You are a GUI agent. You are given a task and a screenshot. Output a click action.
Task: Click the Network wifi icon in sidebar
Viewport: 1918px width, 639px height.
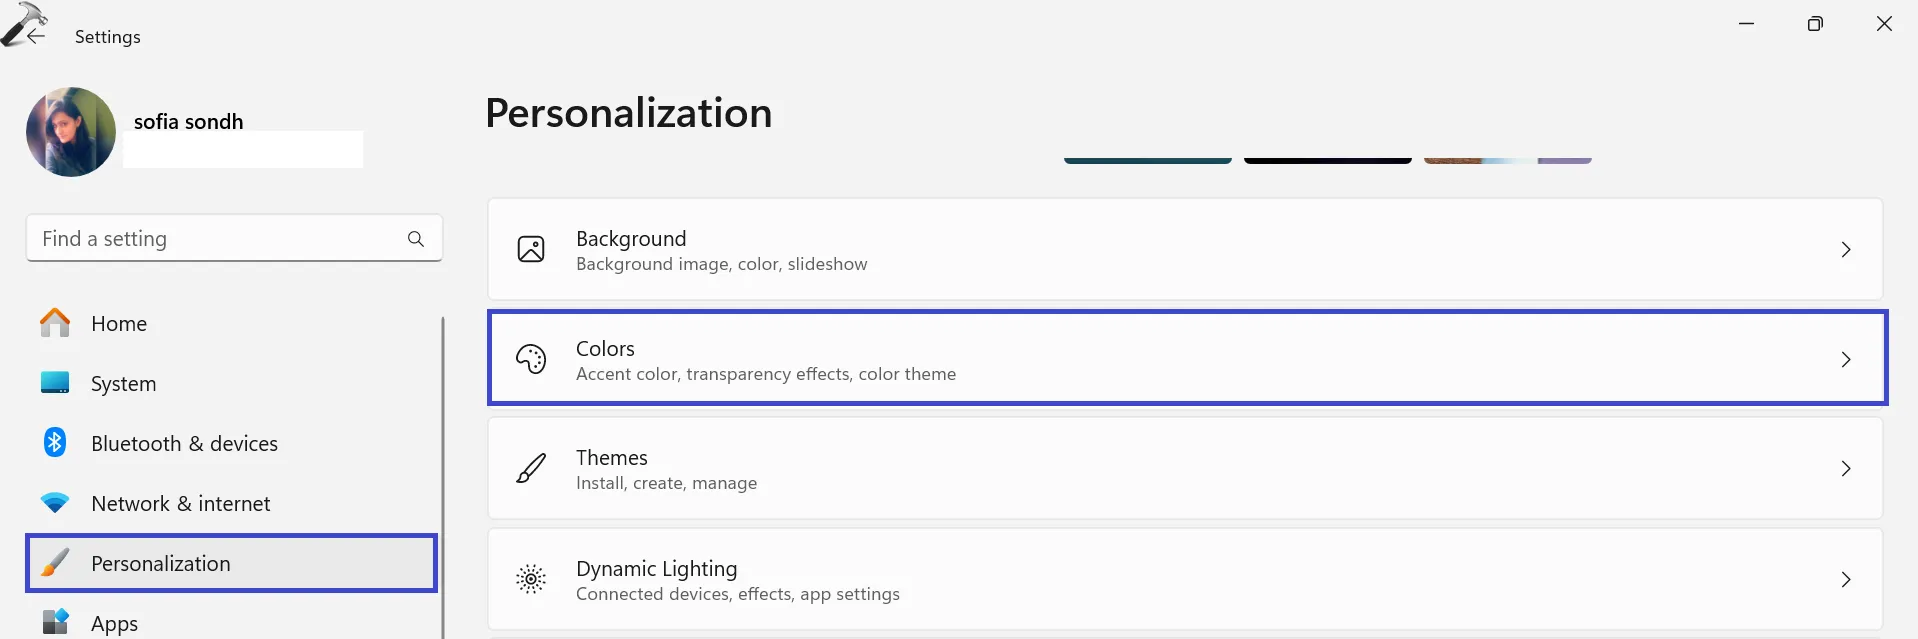tap(55, 502)
